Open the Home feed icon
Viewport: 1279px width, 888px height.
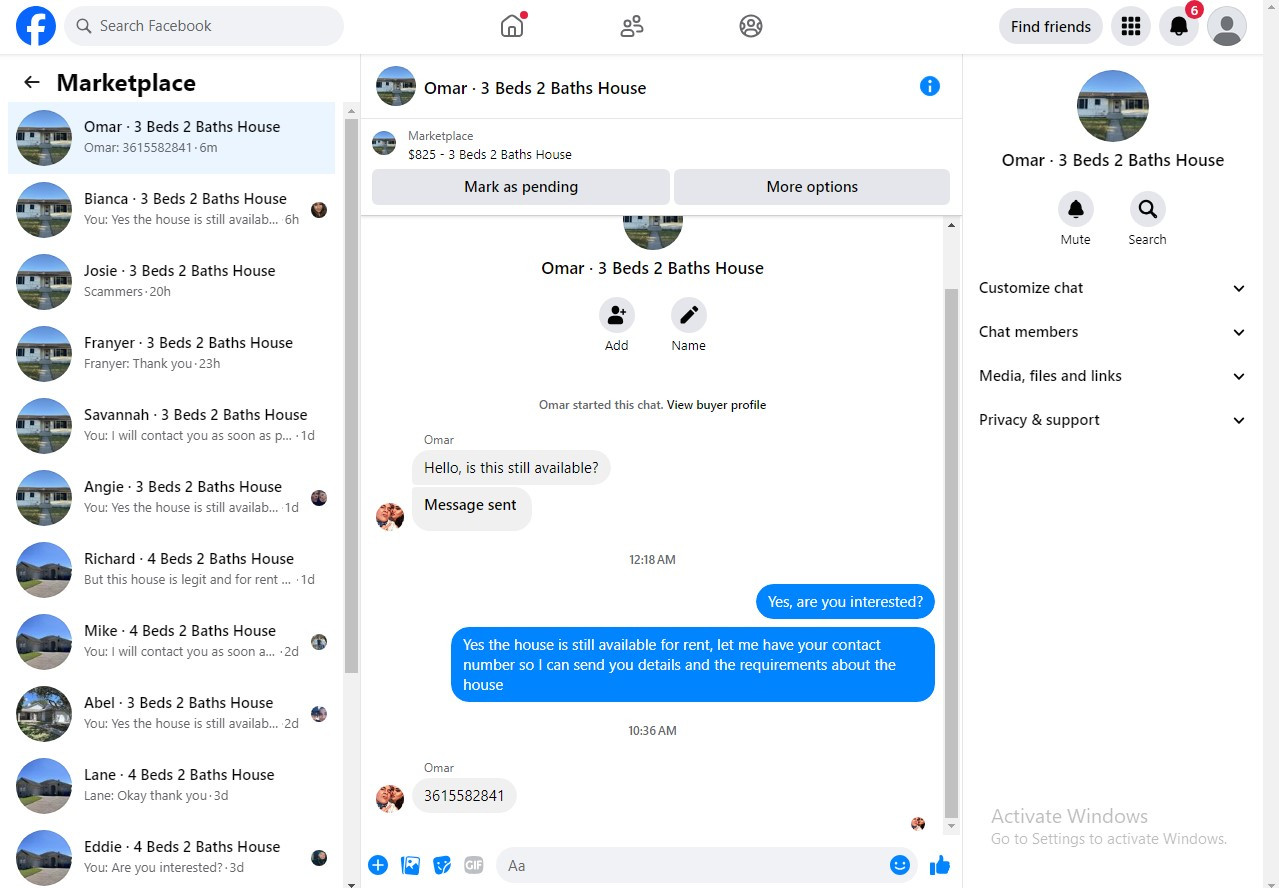click(x=512, y=26)
